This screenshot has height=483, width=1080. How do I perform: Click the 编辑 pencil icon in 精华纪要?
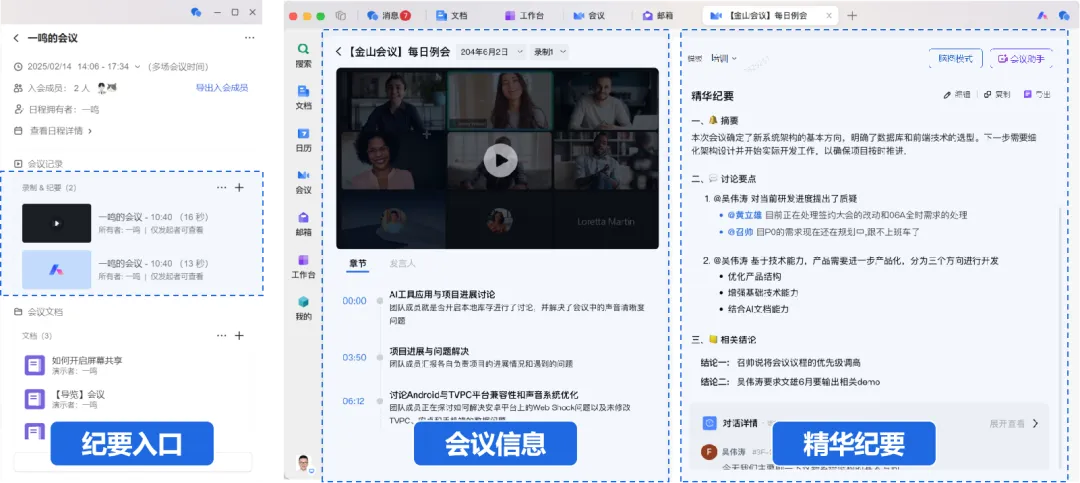[x=946, y=94]
